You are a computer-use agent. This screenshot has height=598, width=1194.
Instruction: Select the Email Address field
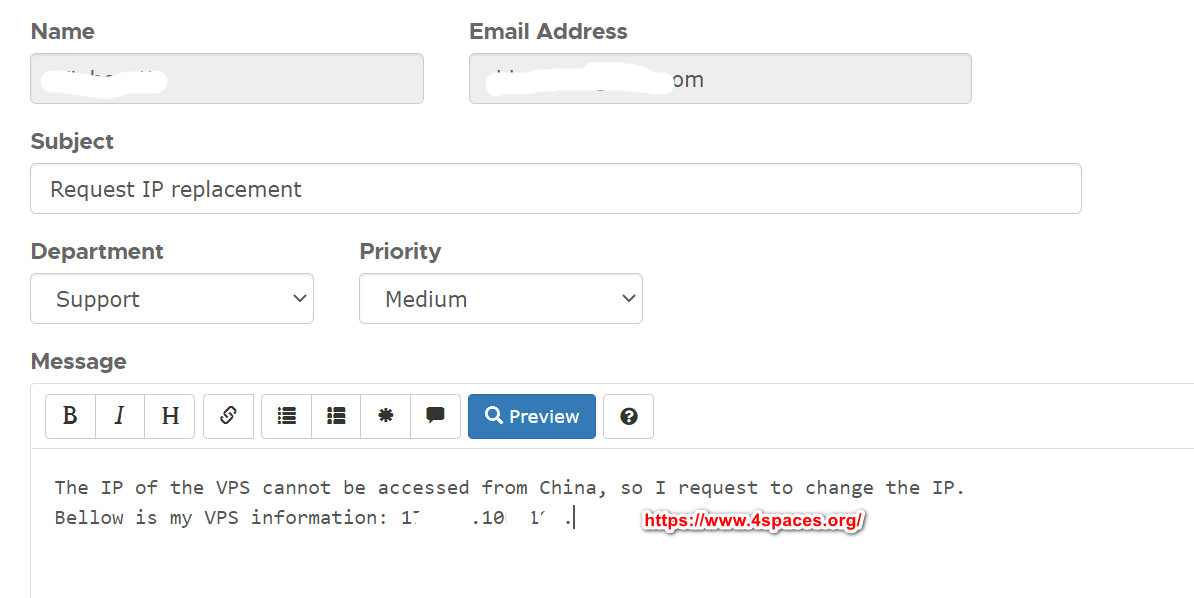tap(719, 78)
